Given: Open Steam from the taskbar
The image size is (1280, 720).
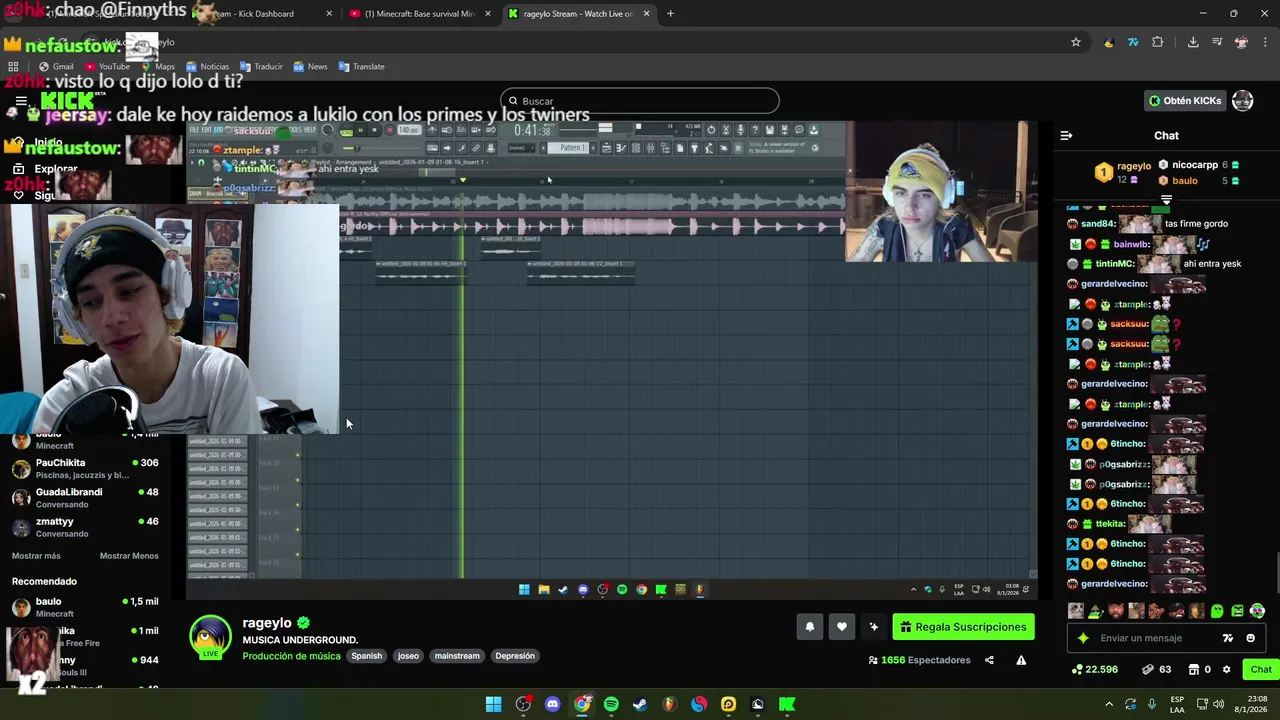Looking at the screenshot, I should tap(640, 704).
